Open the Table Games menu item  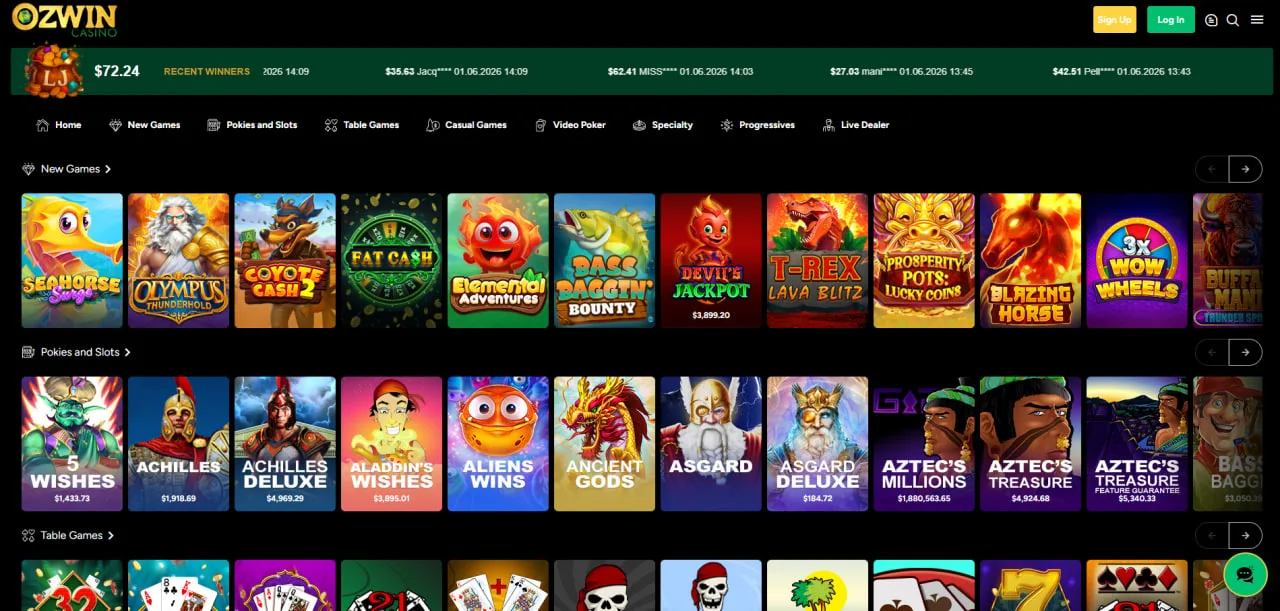point(362,125)
